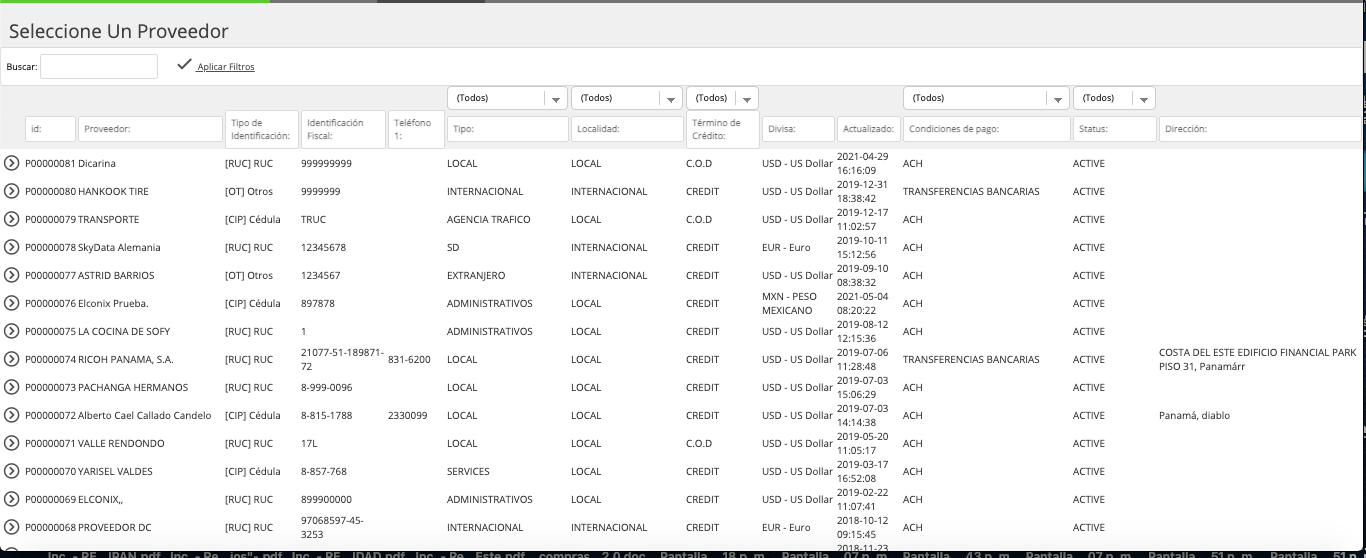Choose the arrow icon for VALLE RENDONDO

tap(11, 443)
